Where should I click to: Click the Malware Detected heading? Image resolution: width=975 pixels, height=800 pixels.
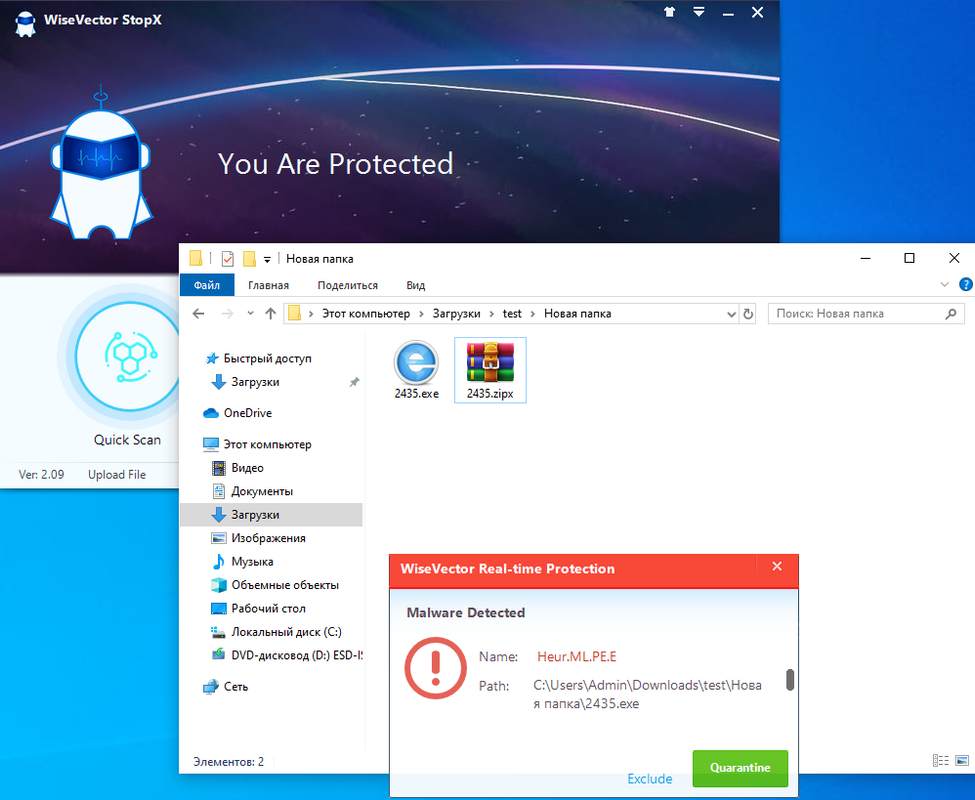[466, 613]
